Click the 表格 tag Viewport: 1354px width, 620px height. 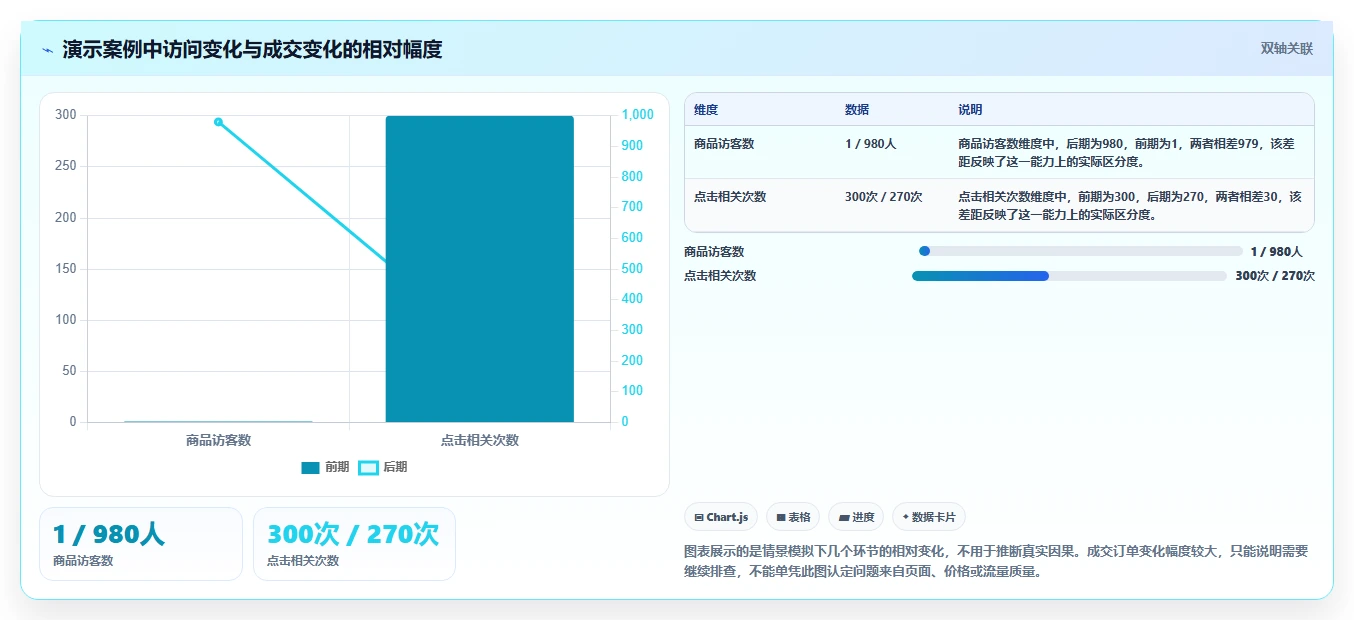793,517
